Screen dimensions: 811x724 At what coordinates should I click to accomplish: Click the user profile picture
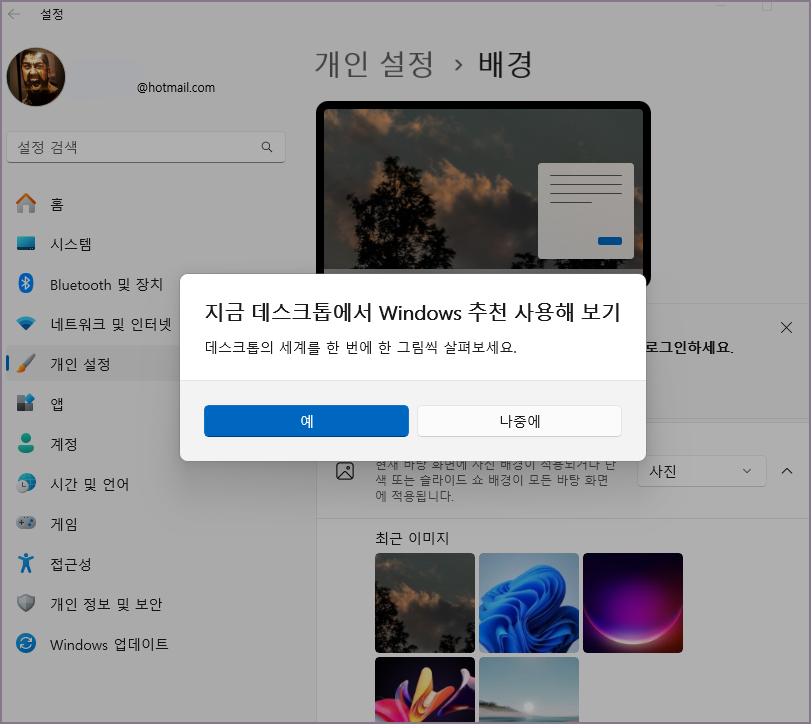click(x=35, y=76)
